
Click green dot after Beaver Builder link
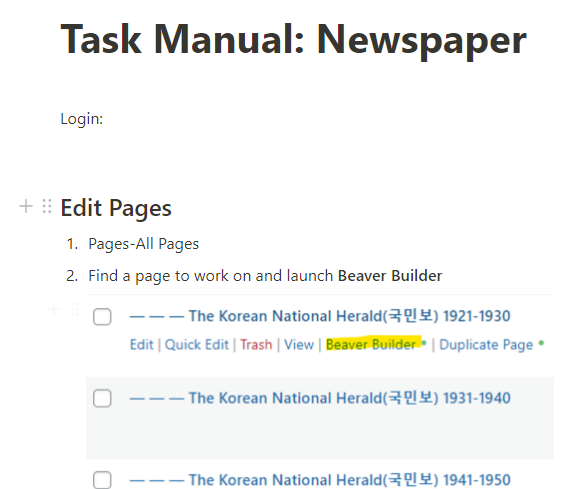(x=424, y=343)
